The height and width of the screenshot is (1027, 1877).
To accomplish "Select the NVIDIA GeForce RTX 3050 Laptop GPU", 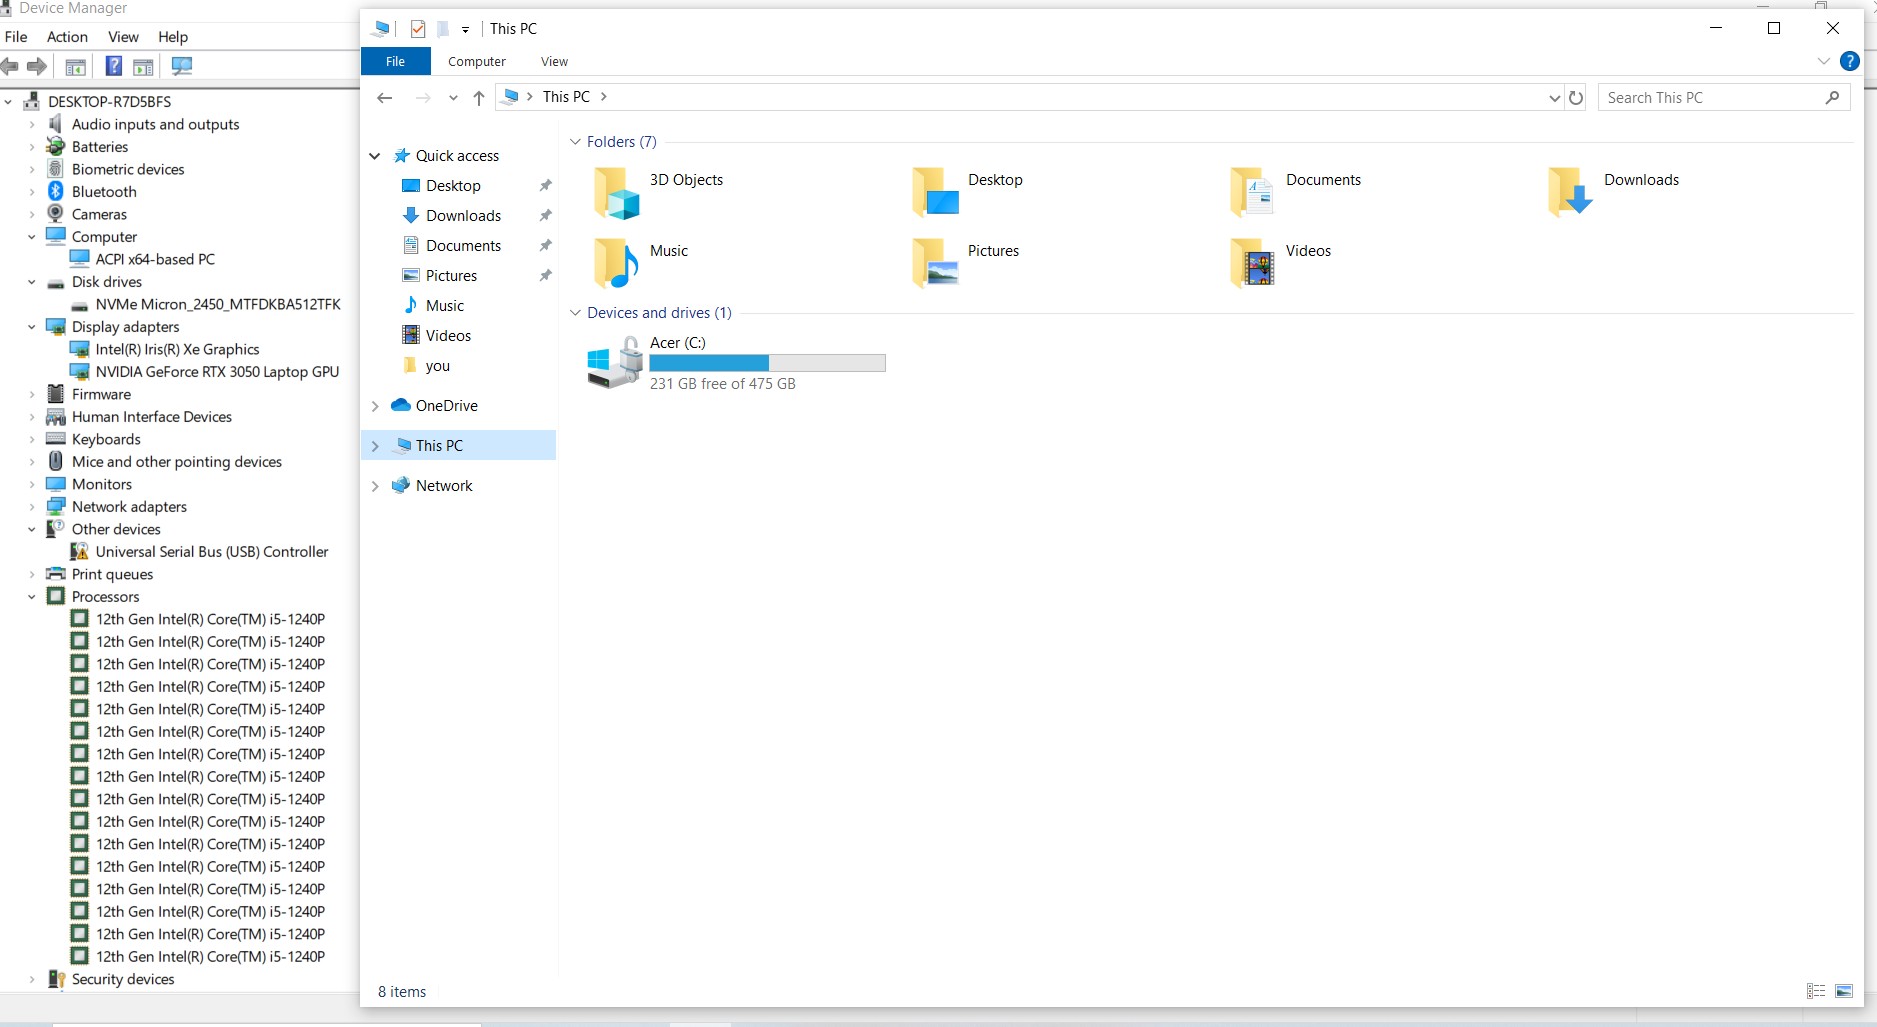I will (x=217, y=372).
